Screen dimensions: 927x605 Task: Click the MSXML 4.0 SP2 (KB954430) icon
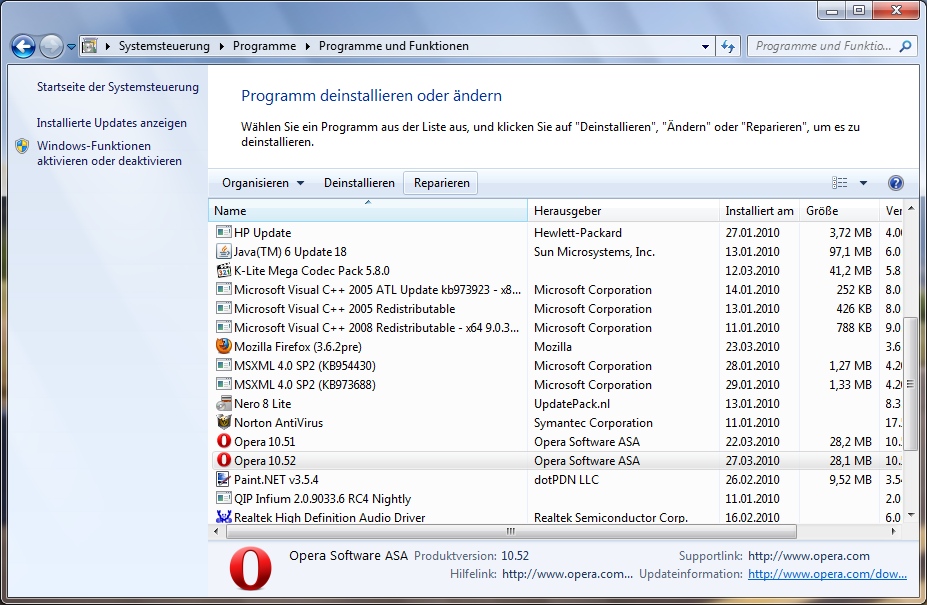pos(223,365)
